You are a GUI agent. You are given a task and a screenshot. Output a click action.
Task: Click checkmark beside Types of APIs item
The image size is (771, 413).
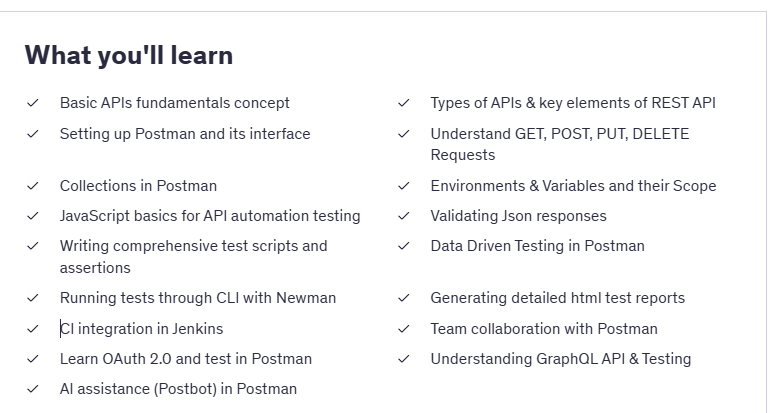point(404,103)
